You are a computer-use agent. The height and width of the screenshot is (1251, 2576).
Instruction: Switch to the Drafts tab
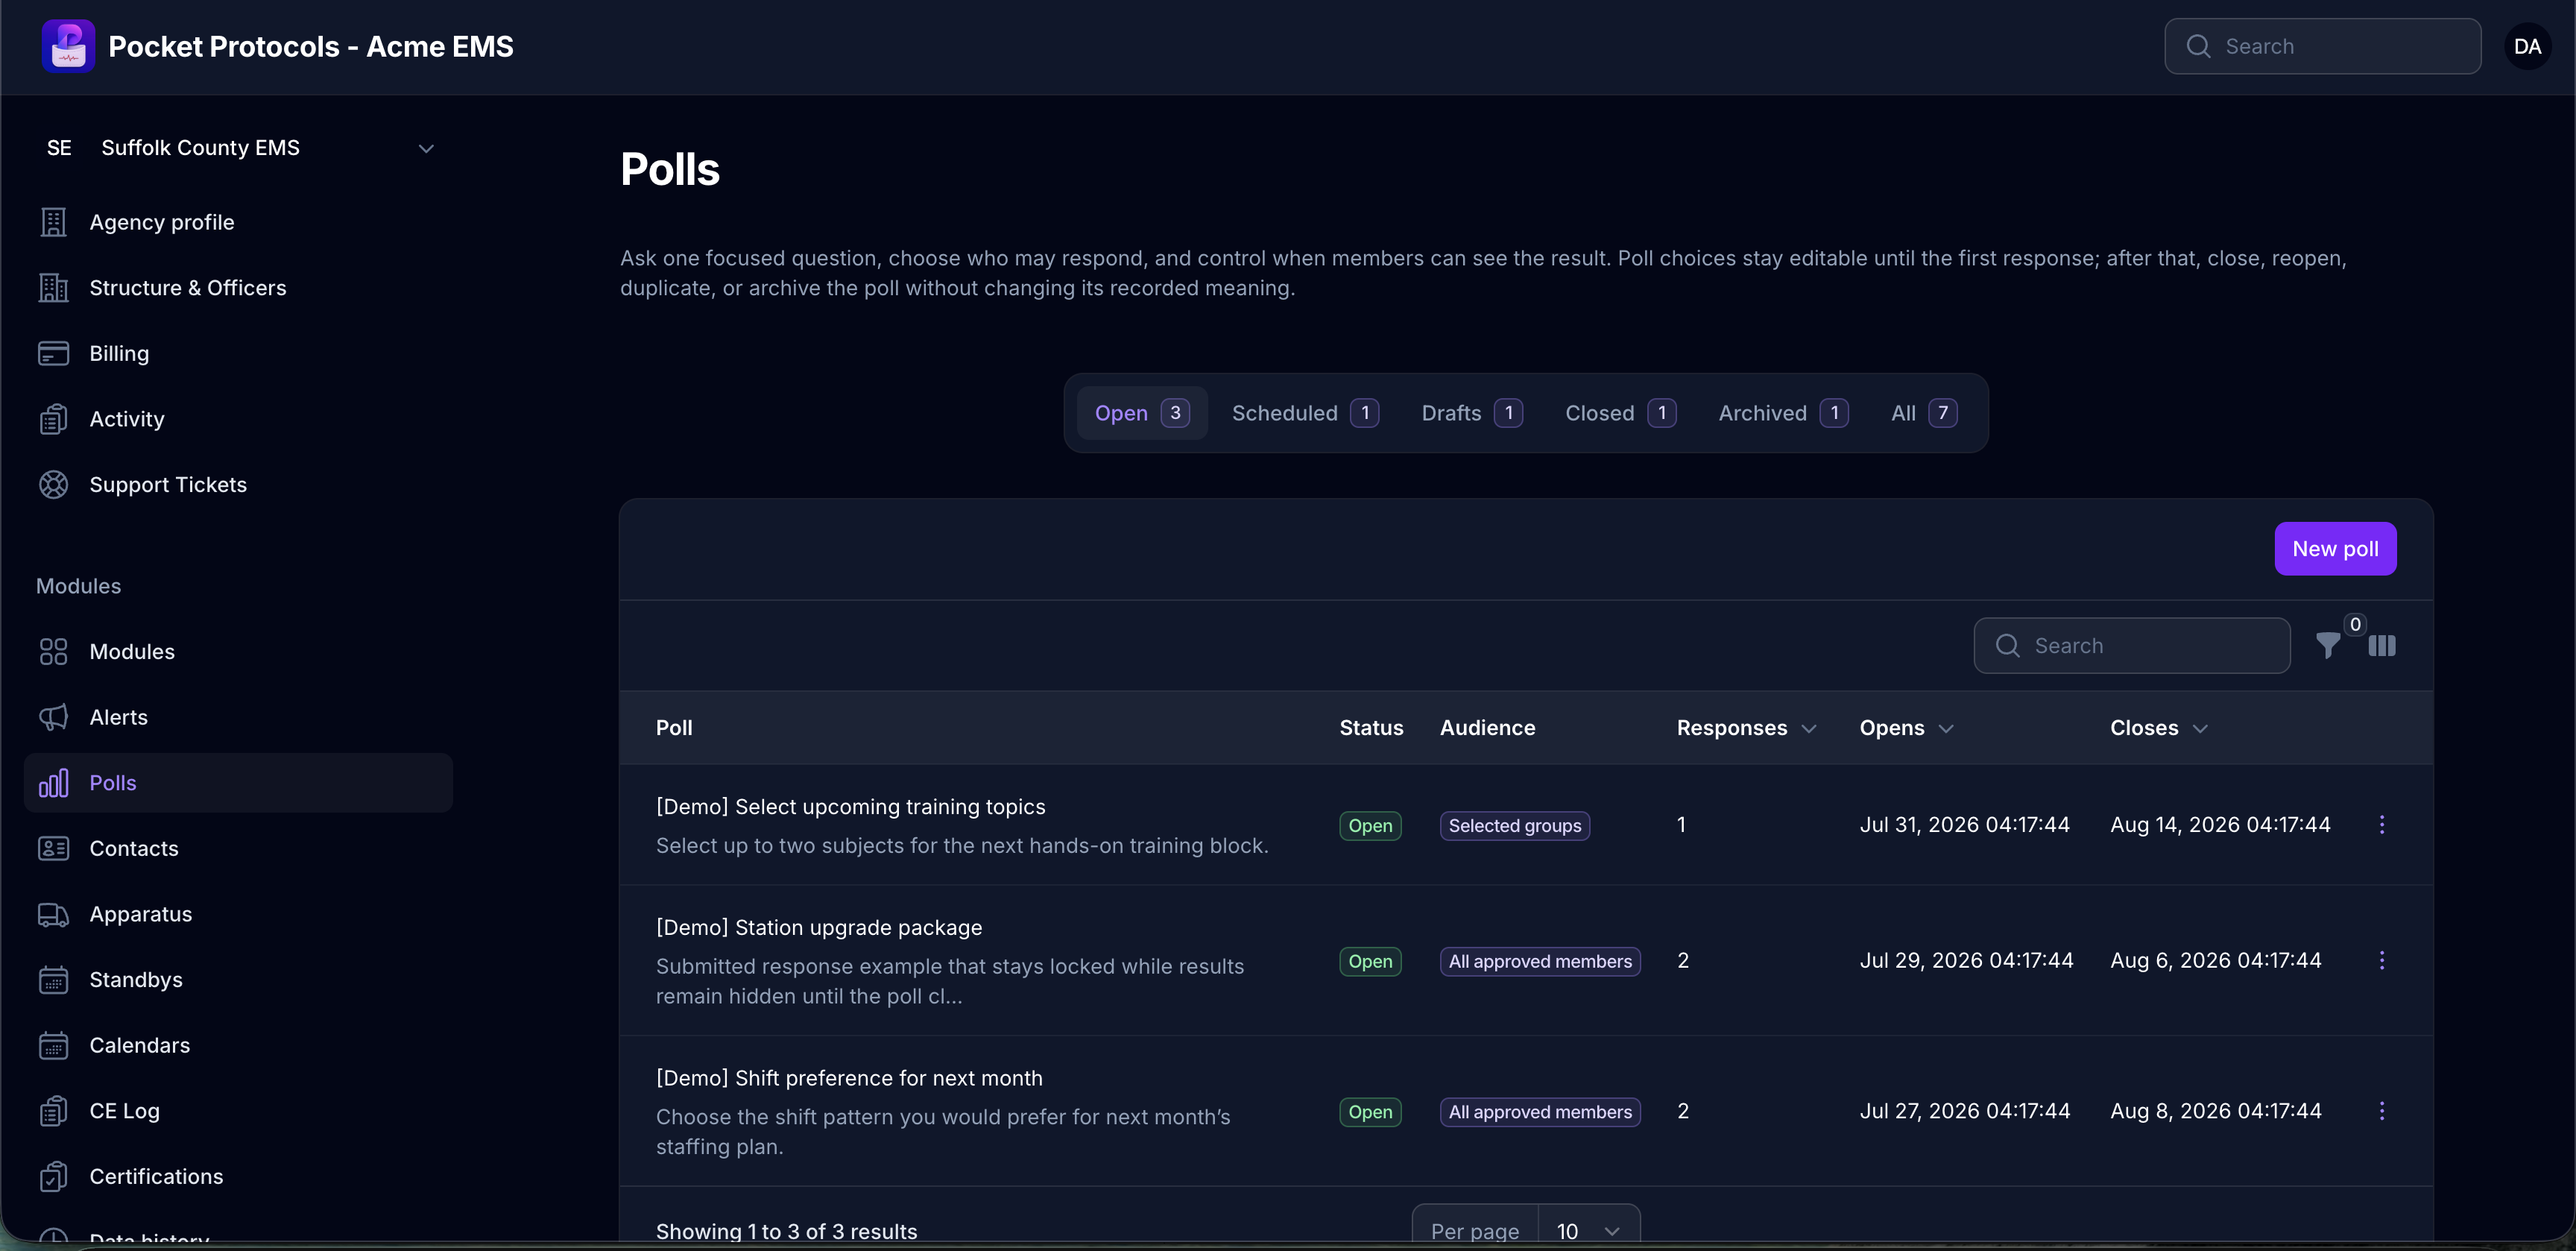click(1472, 413)
